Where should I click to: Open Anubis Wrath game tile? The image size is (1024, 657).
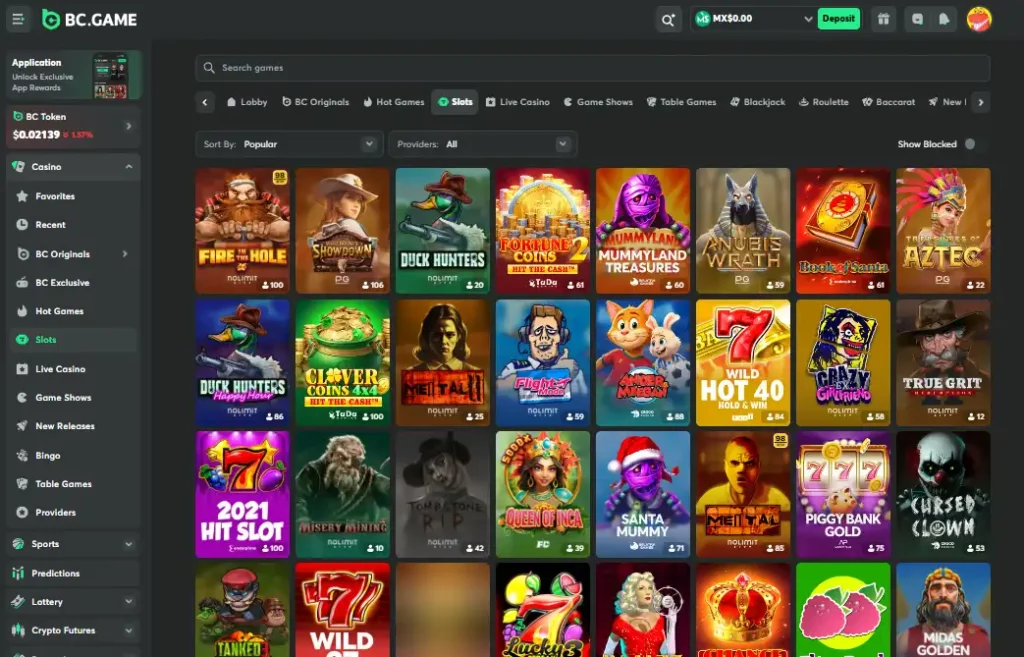tap(743, 231)
